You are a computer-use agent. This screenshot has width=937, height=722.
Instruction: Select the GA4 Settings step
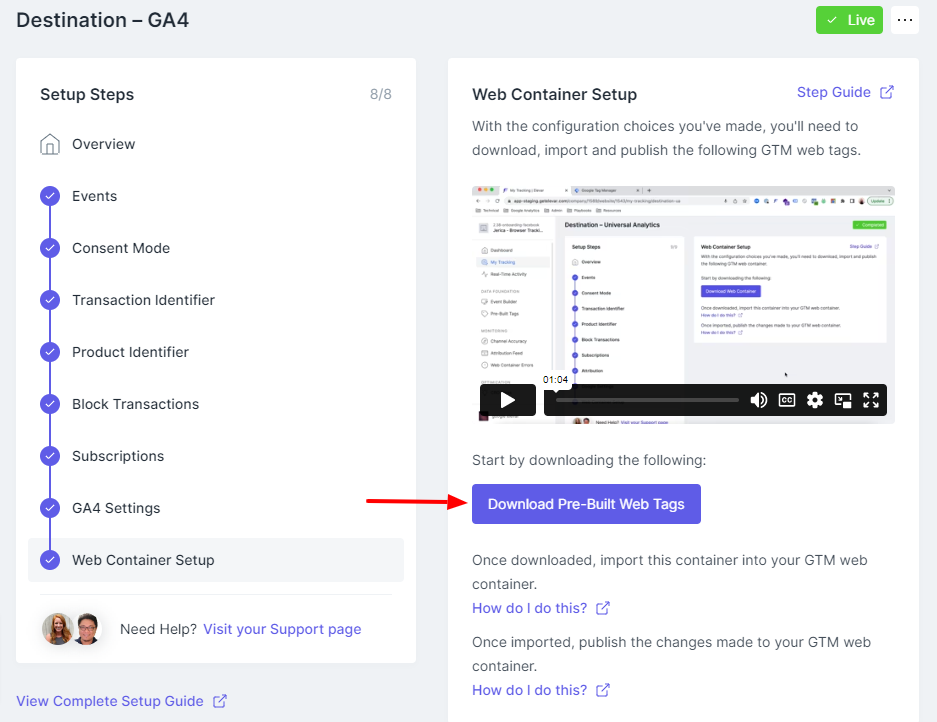(116, 508)
